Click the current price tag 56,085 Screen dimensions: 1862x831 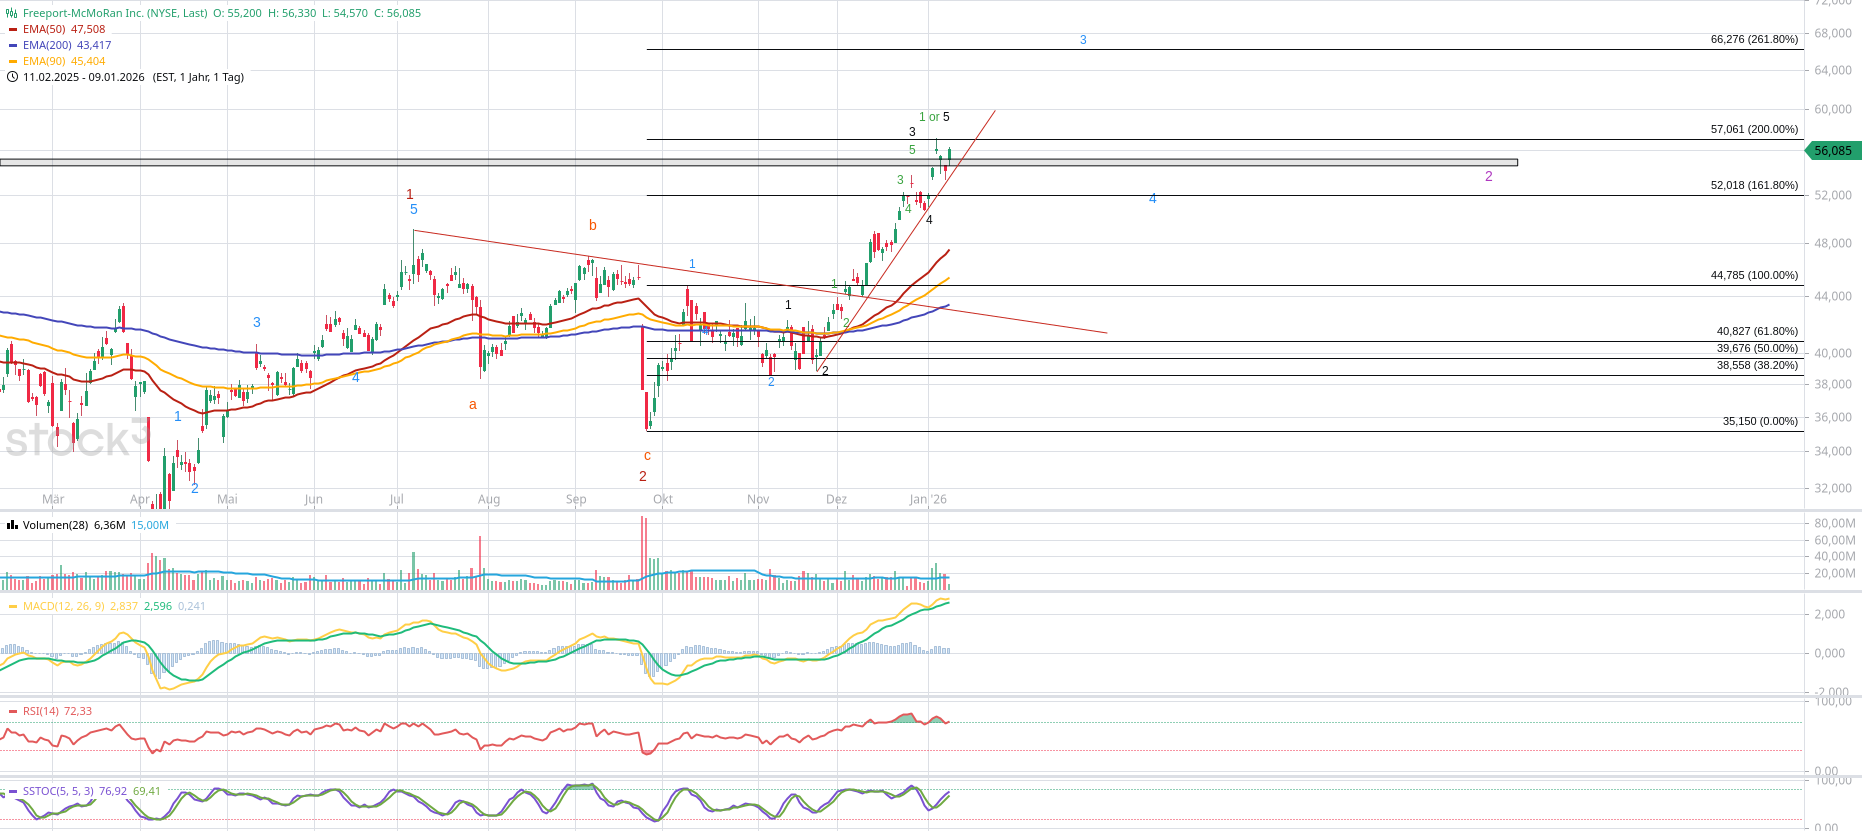1832,151
